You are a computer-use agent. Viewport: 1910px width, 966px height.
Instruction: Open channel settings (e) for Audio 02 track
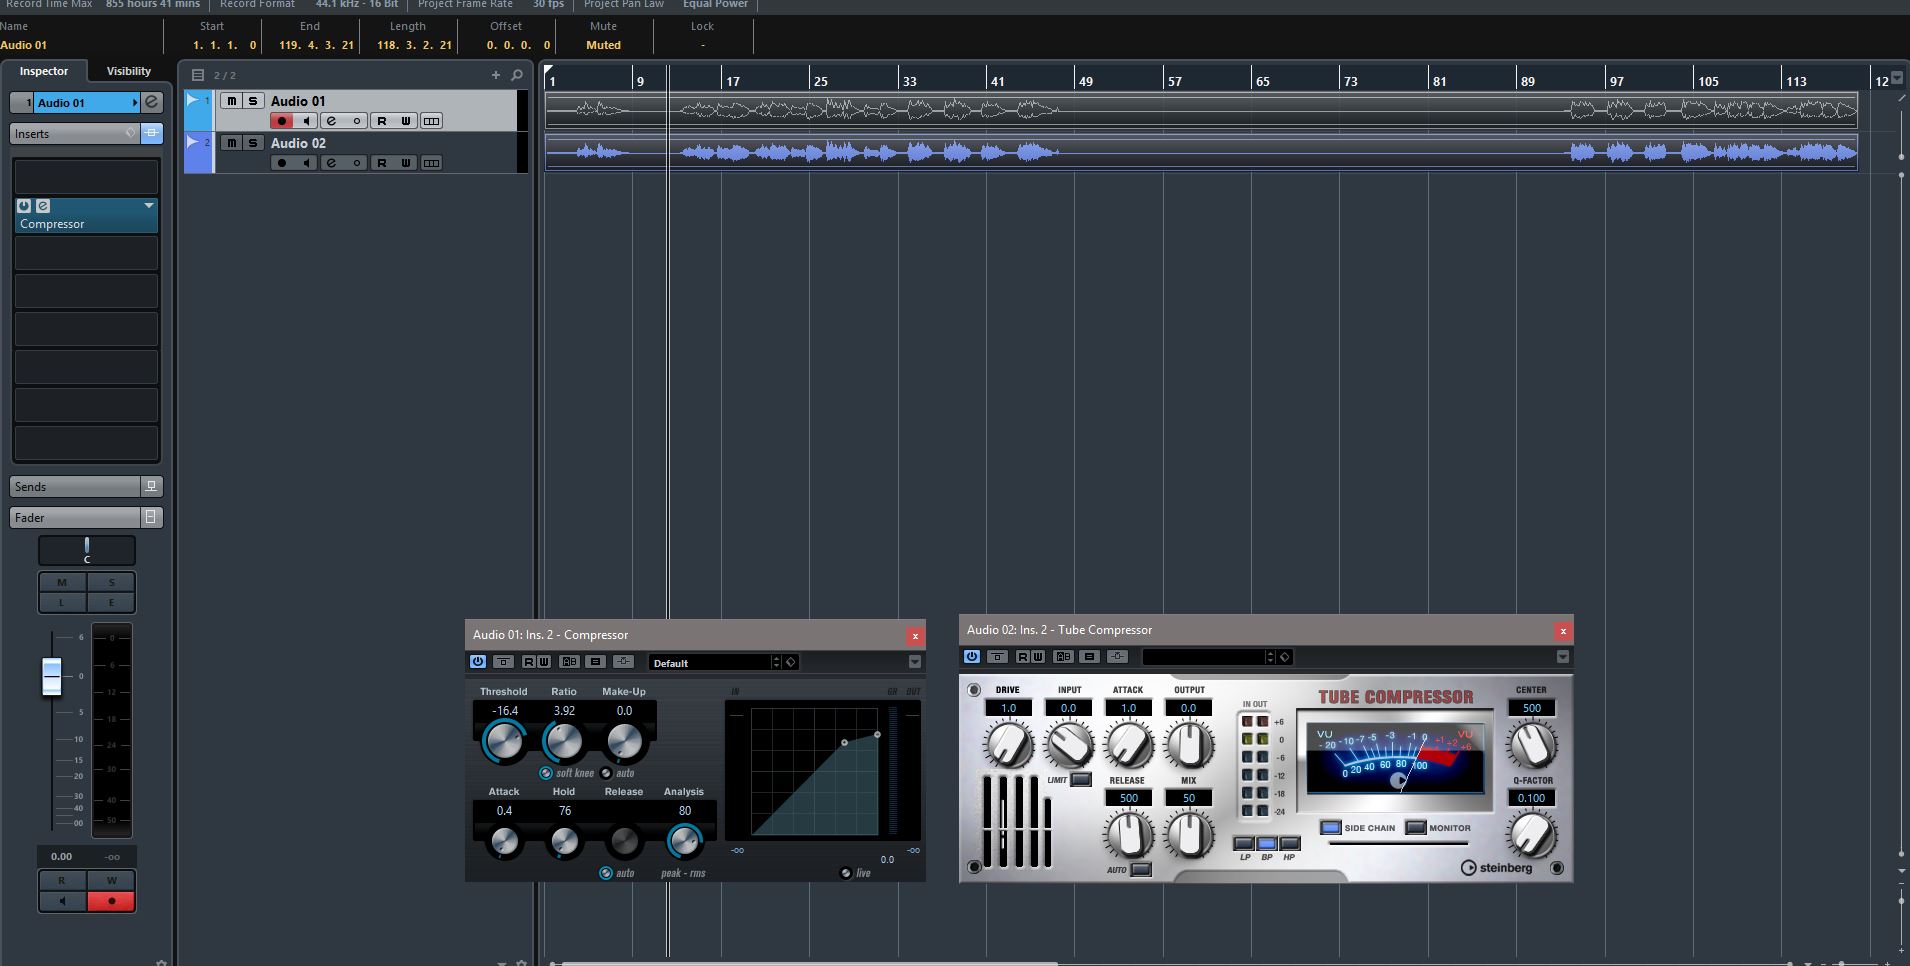pos(331,163)
